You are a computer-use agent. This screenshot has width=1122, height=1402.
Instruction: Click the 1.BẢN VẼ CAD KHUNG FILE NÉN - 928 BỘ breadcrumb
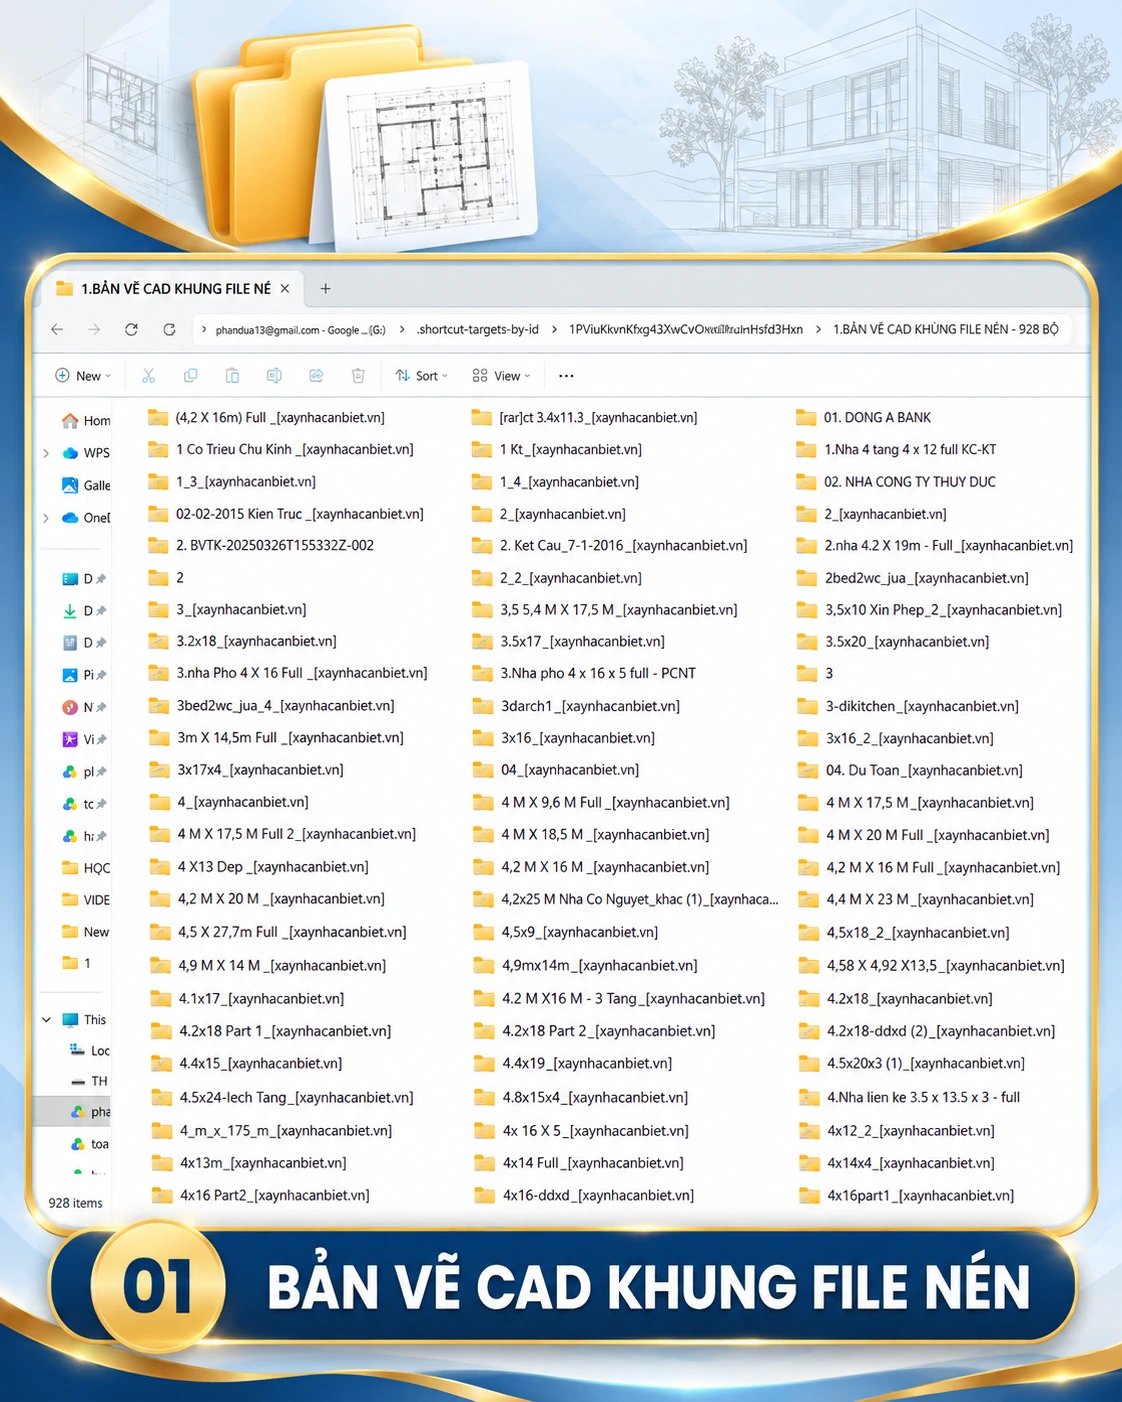[x=945, y=329]
